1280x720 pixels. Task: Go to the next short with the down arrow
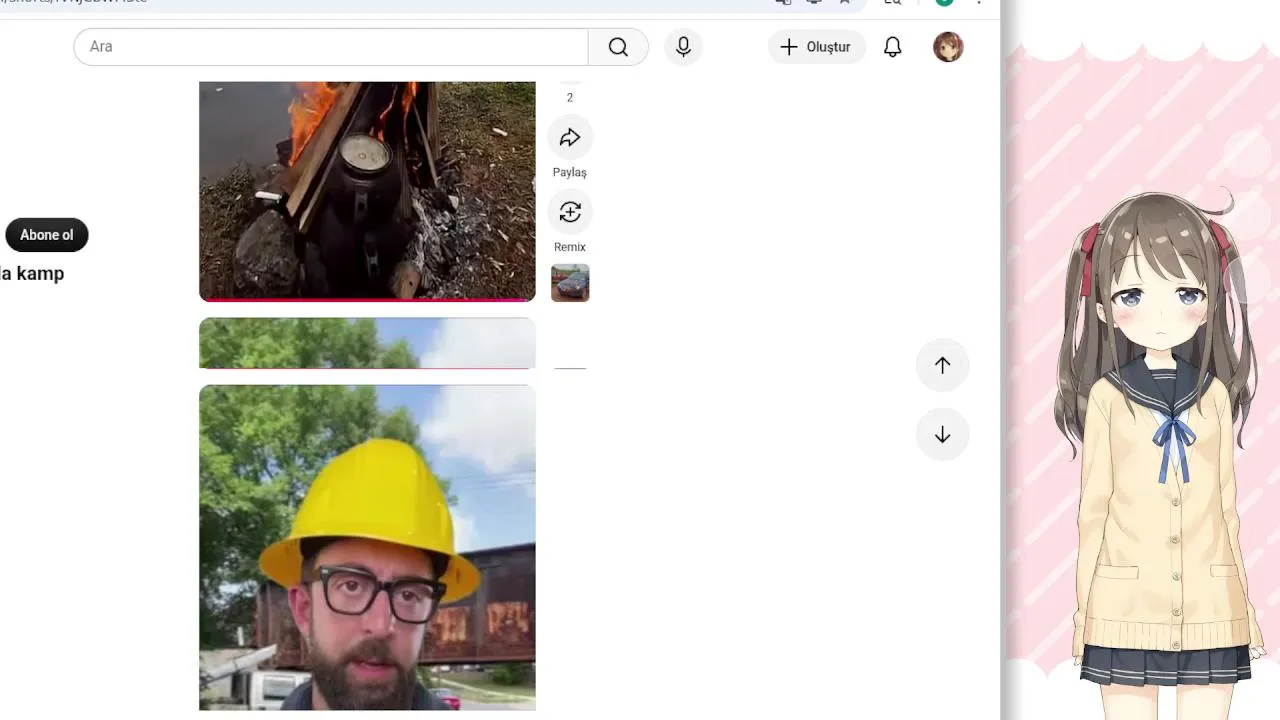(942, 435)
